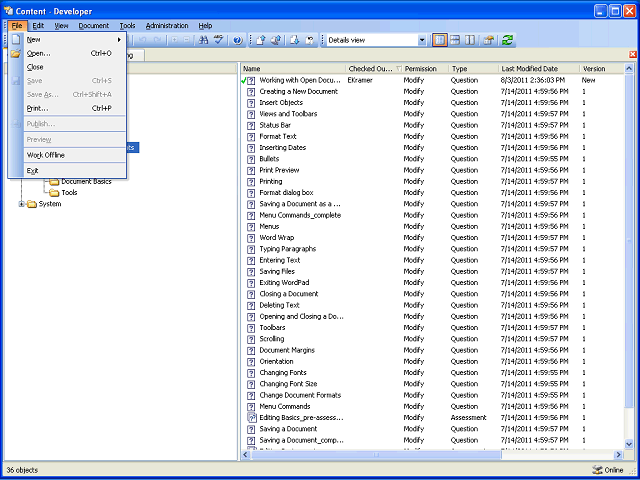Click icon for Working with Open Docu... row
This screenshot has height=480, width=640.
[251, 80]
